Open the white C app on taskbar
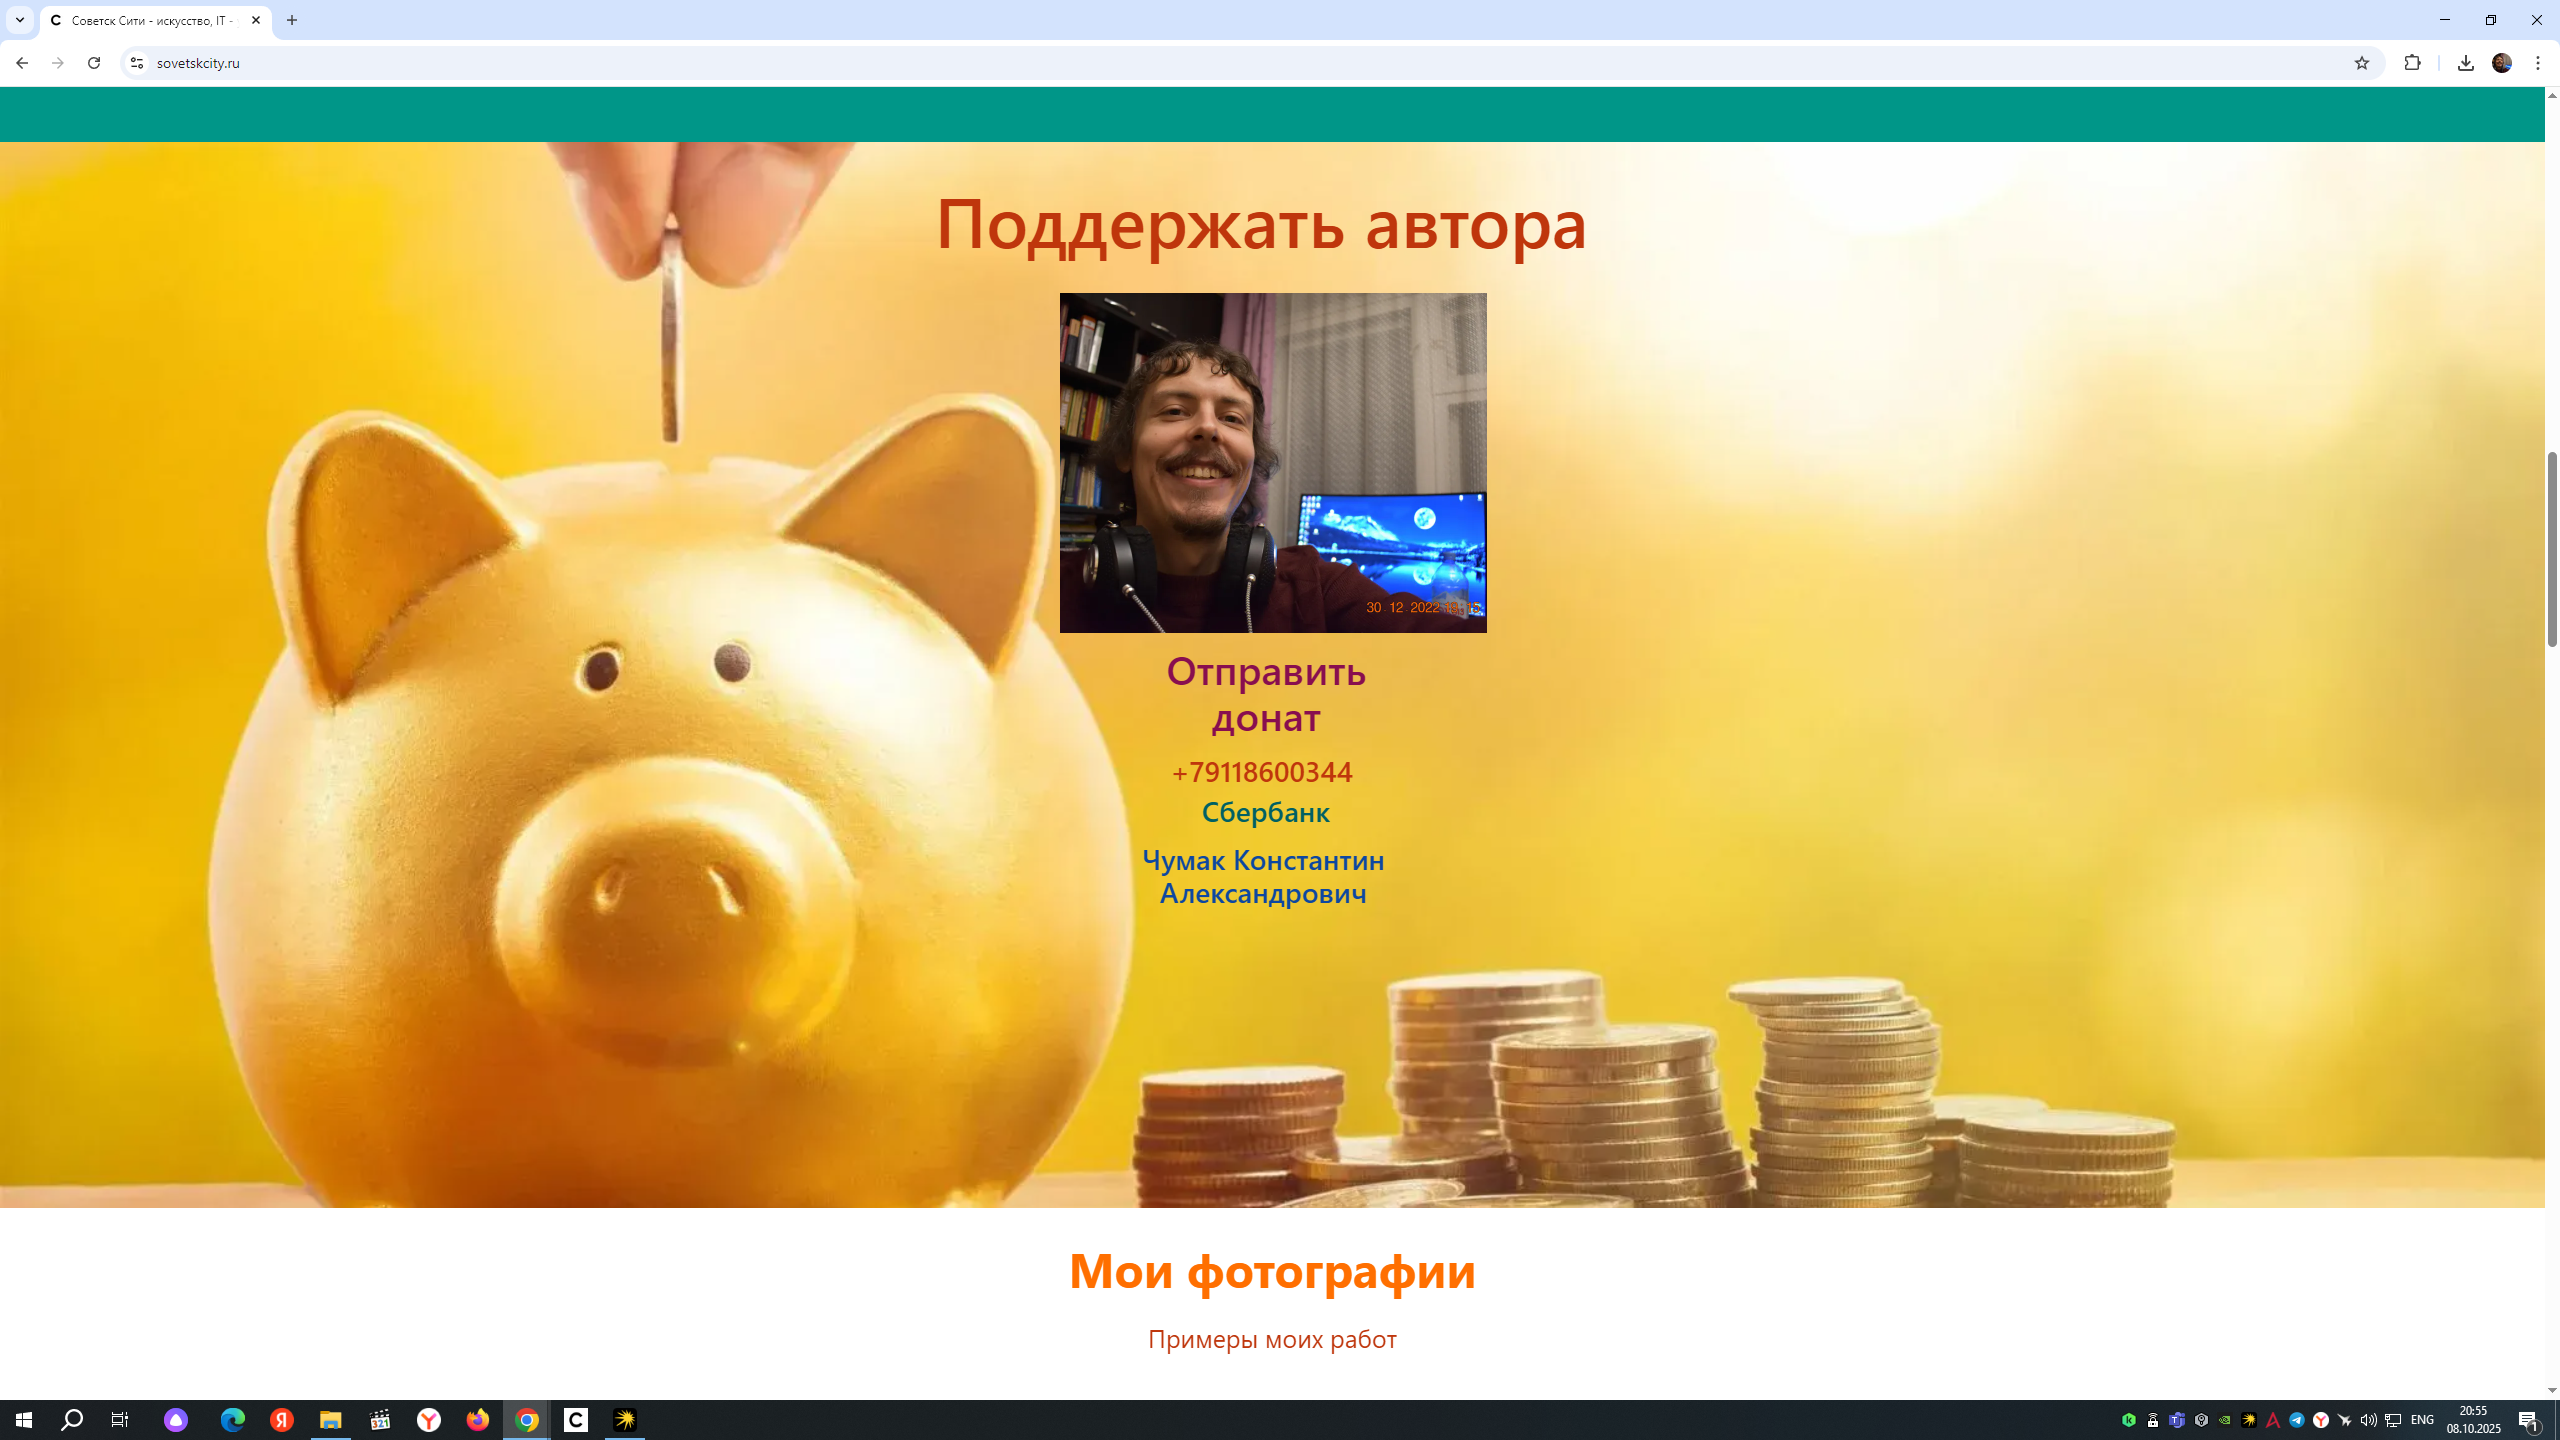This screenshot has width=2560, height=1440. (x=576, y=1420)
